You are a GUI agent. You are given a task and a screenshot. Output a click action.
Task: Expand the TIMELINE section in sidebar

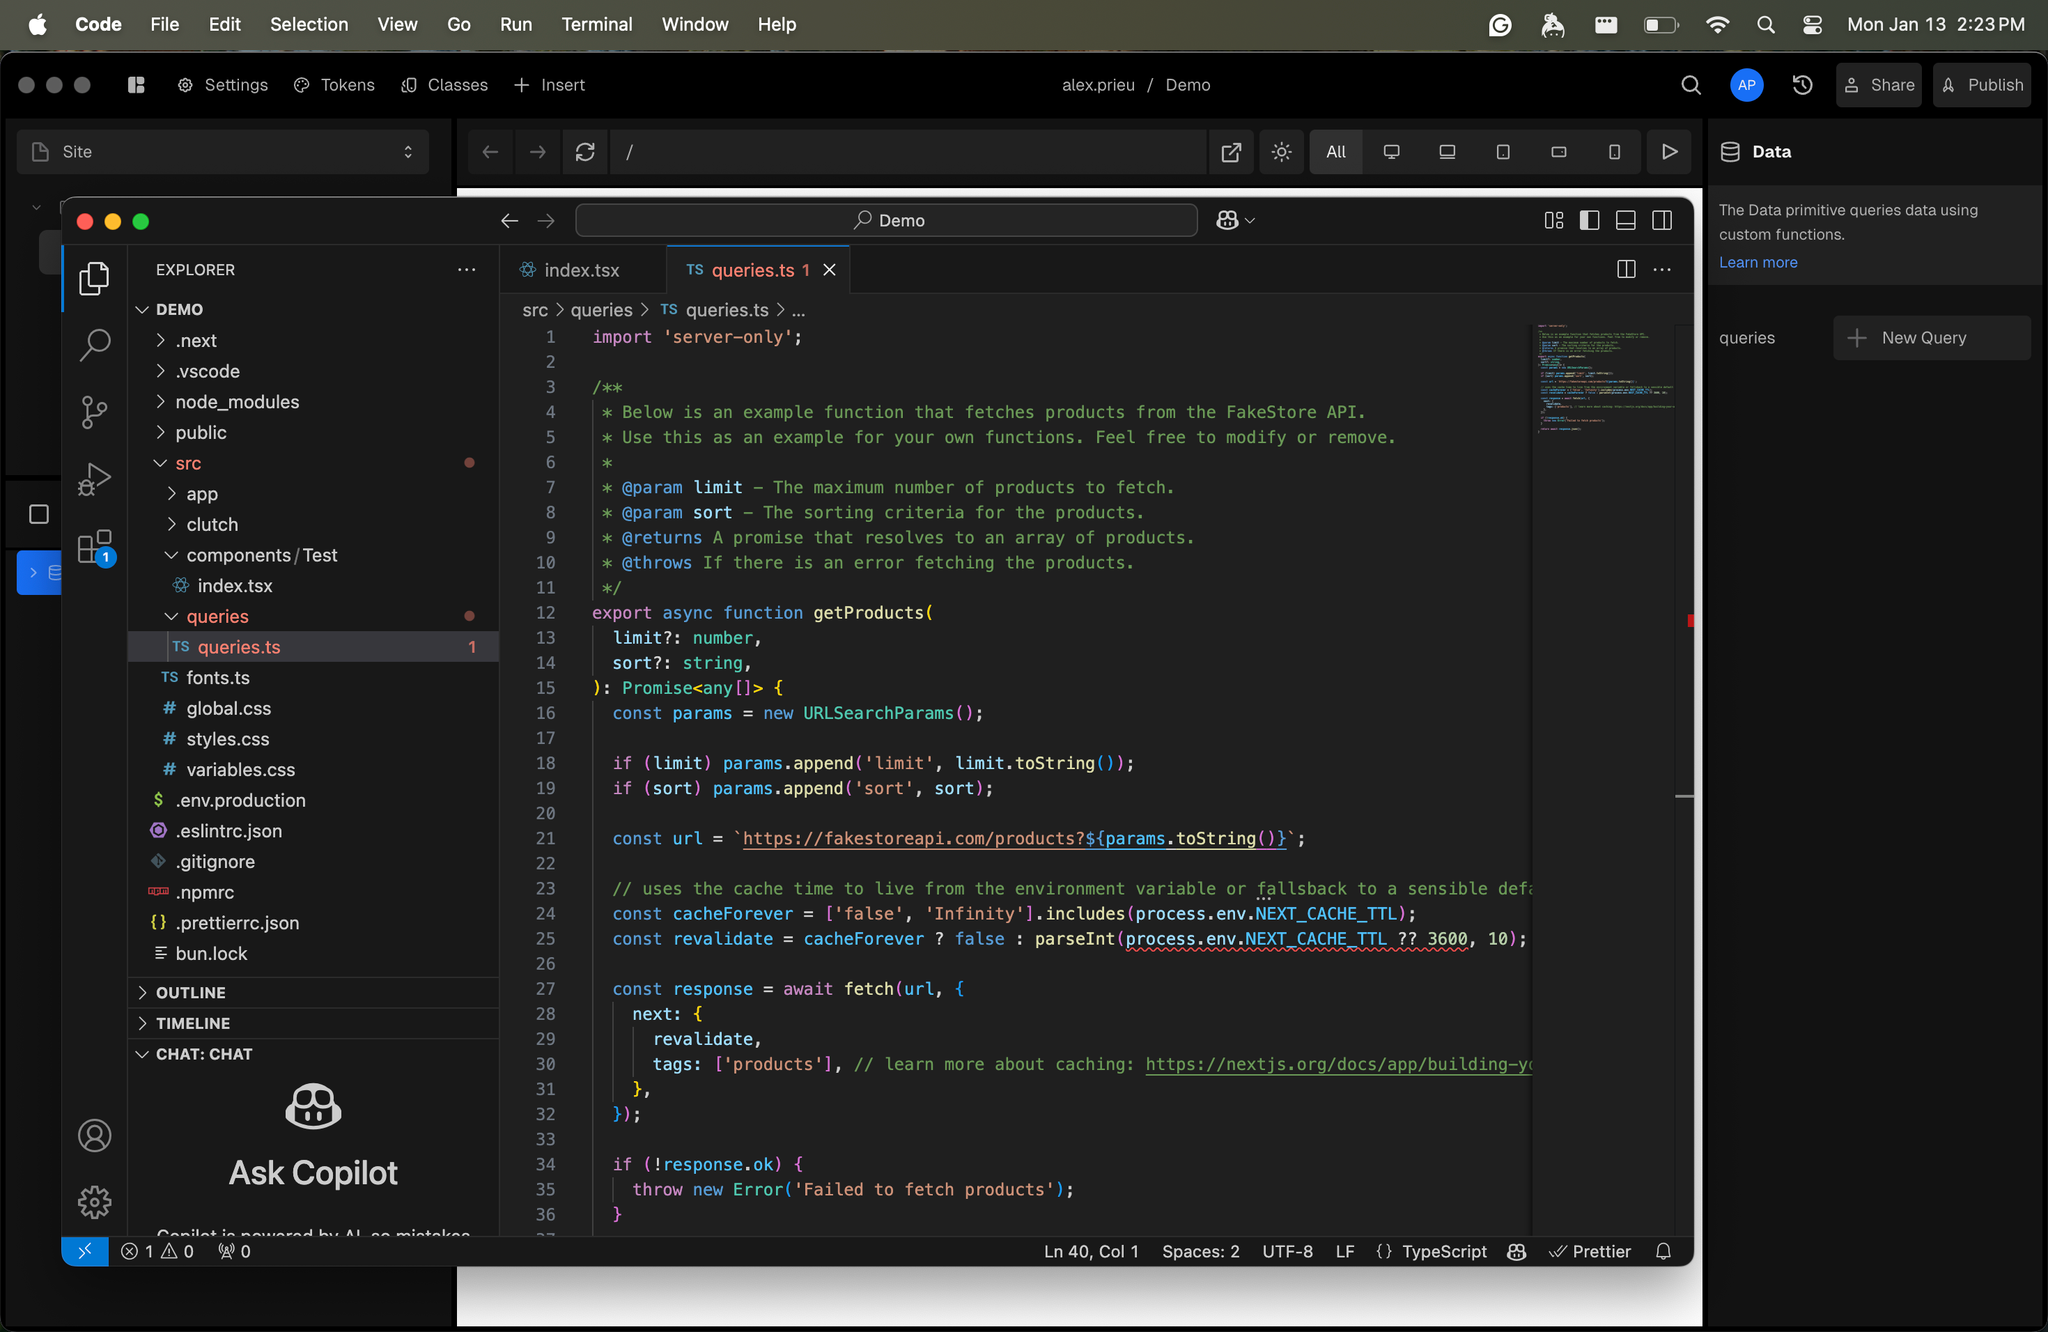(x=193, y=1023)
